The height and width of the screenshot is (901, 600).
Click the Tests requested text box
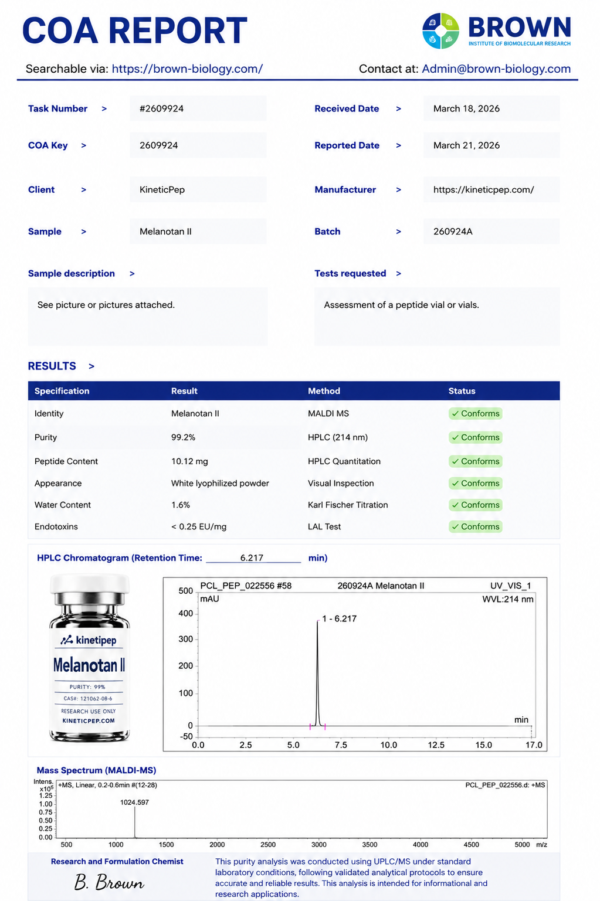[x=437, y=317]
